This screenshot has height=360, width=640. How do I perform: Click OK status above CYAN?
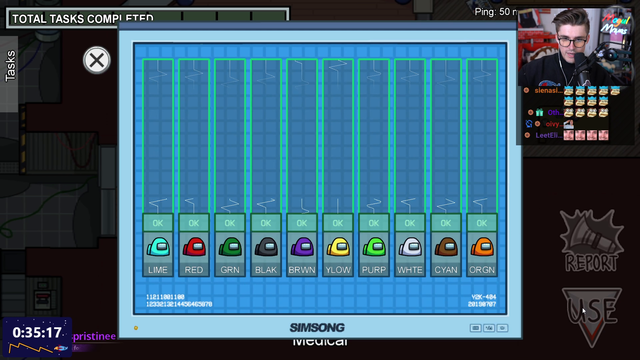[x=446, y=223]
